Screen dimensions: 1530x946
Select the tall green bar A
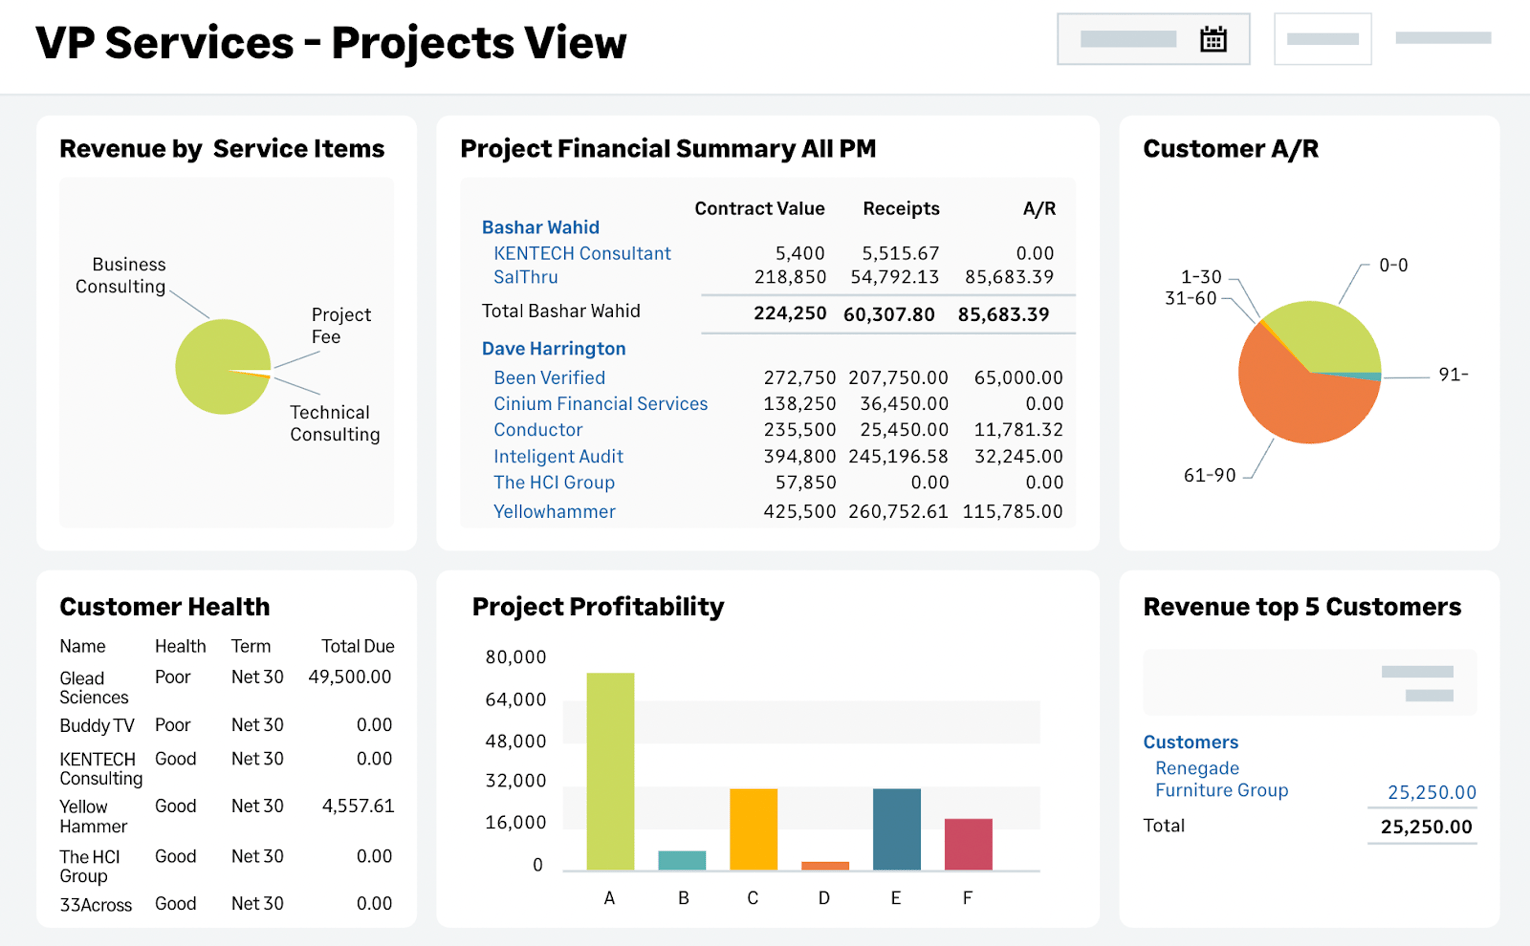[610, 771]
